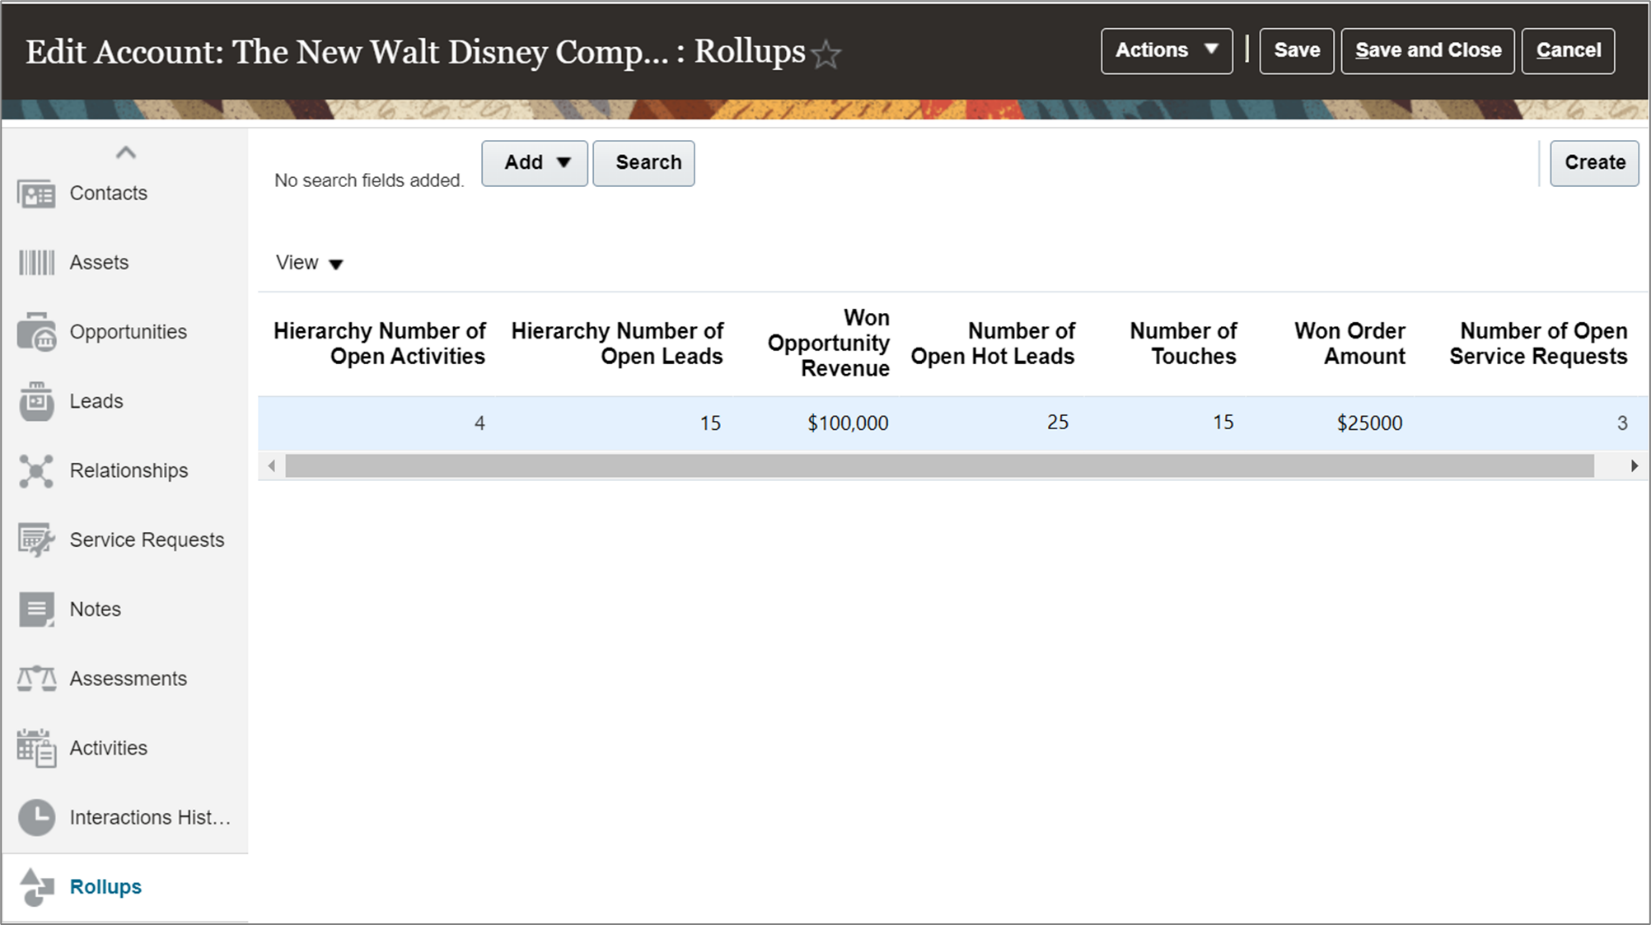Viewport: 1651px width, 925px height.
Task: Click the Opportunities icon in sidebar
Action: point(36,332)
